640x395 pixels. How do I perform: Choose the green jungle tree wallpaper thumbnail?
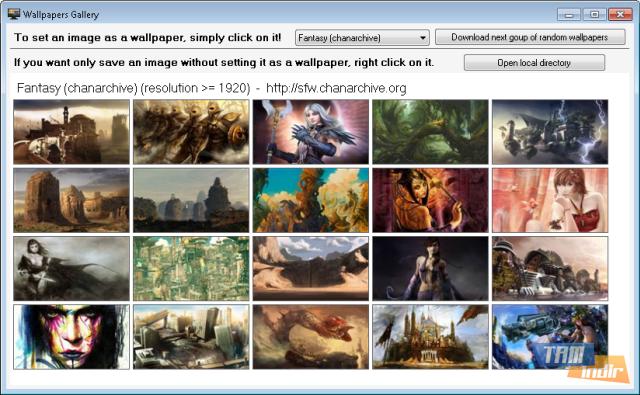[x=430, y=132]
